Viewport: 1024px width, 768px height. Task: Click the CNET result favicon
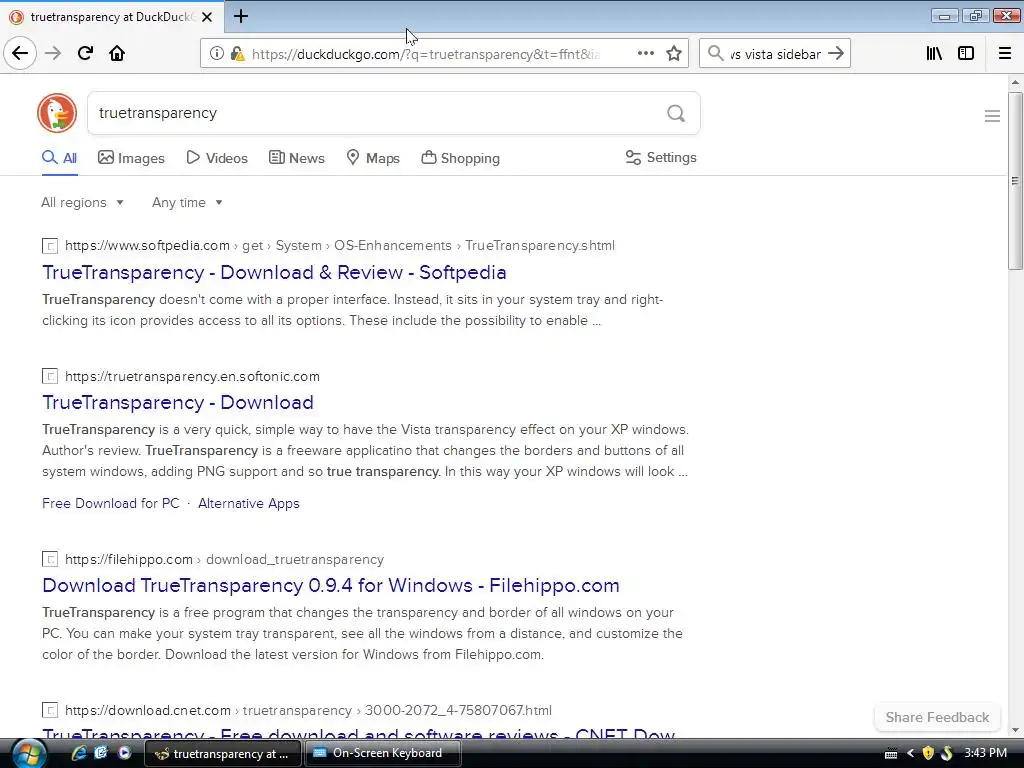coord(50,711)
